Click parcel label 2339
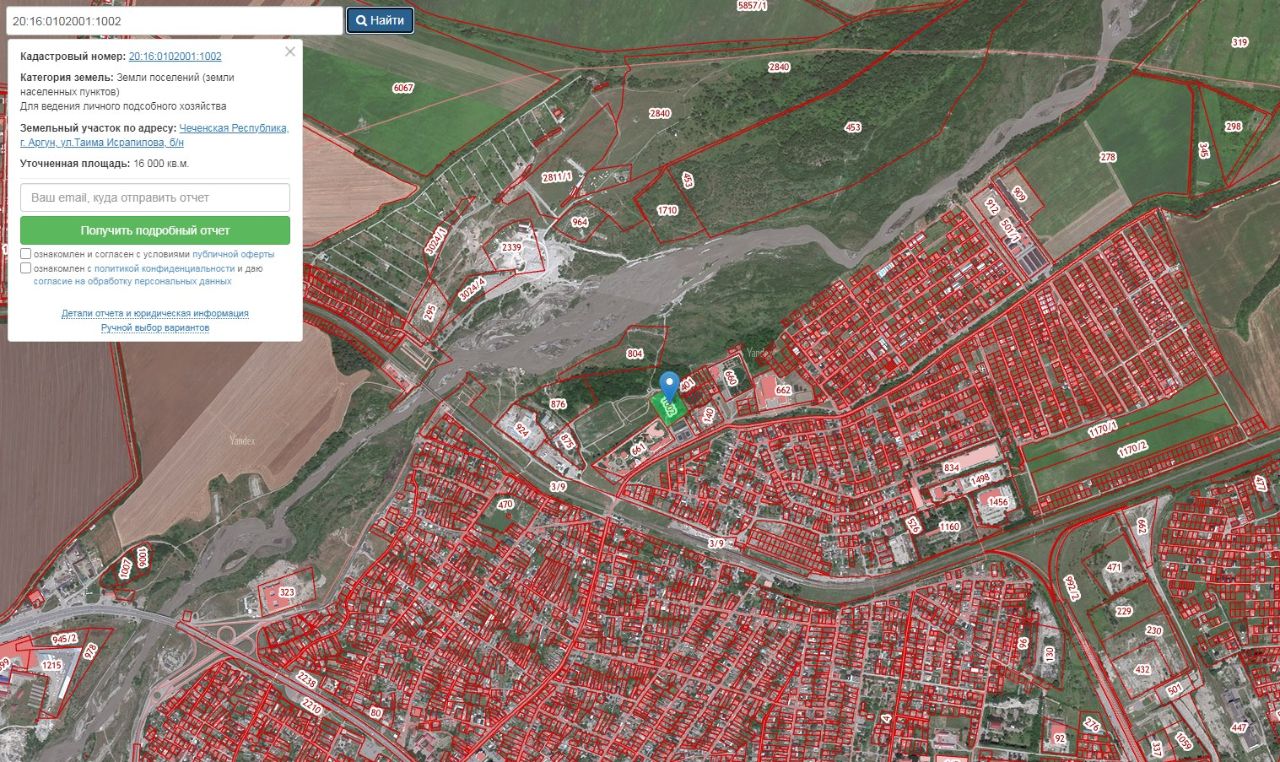The image size is (1280, 762). coord(511,247)
